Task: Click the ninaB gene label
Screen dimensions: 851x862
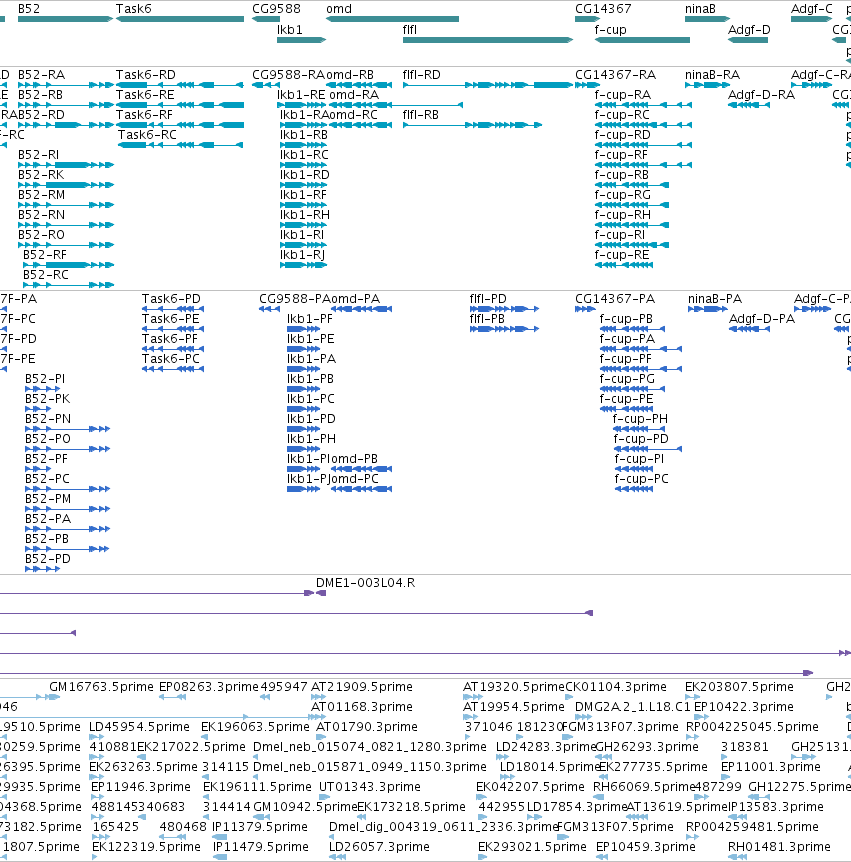Action: (x=700, y=9)
